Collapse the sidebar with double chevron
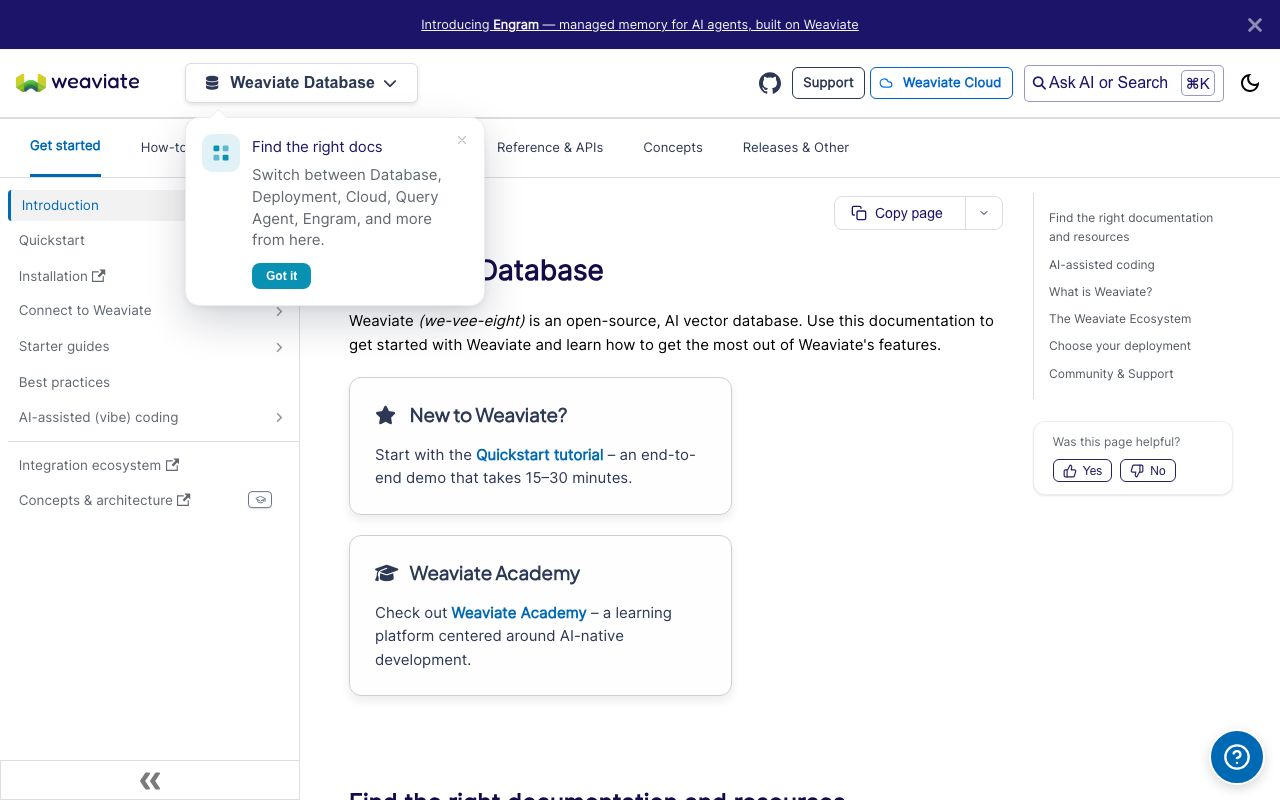This screenshot has height=800, width=1280. [150, 781]
